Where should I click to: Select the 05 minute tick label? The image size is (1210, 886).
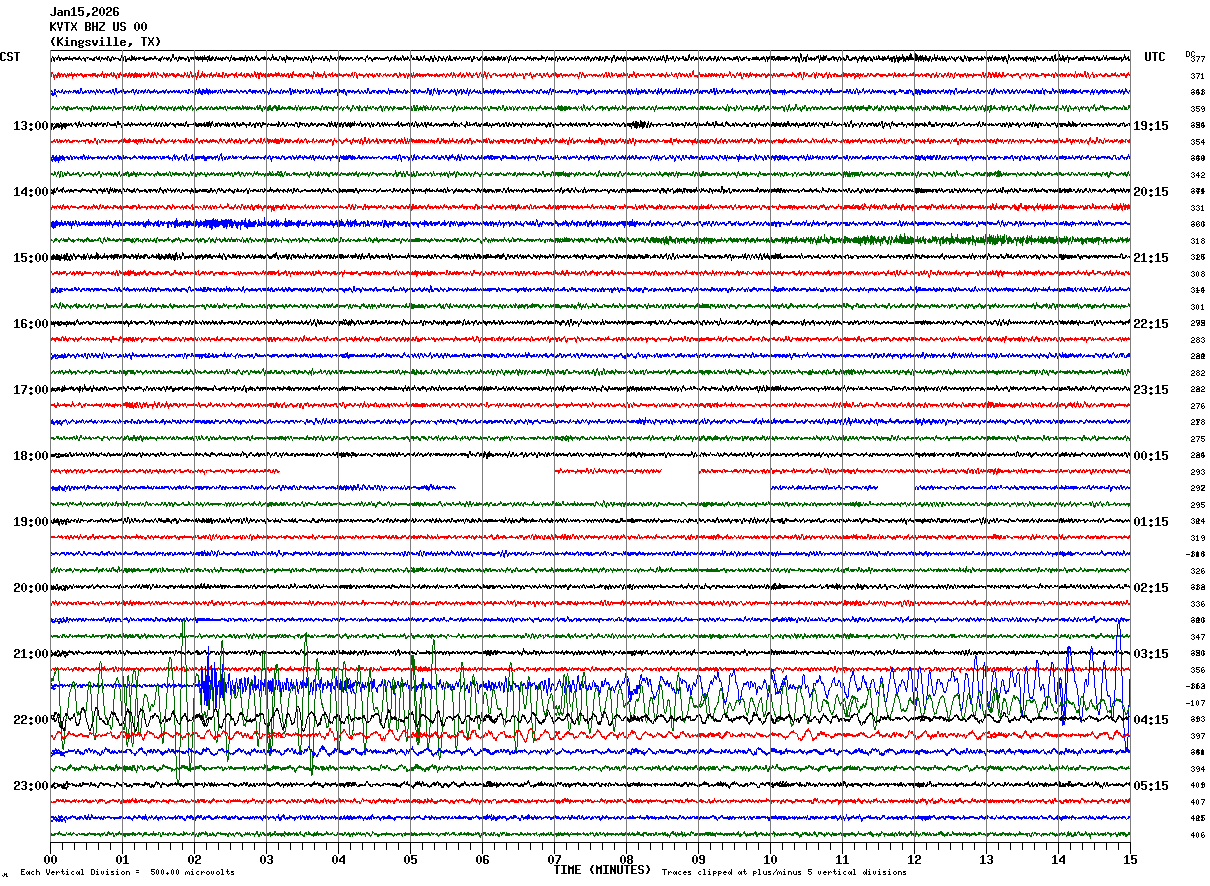410,859
